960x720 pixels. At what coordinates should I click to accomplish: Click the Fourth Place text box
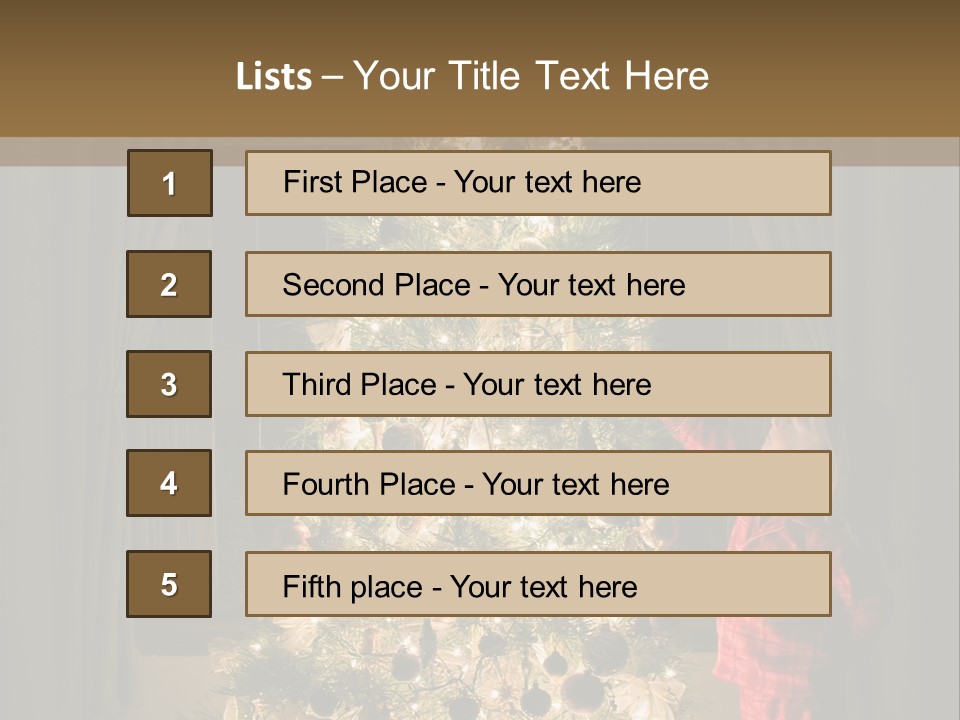coord(538,484)
